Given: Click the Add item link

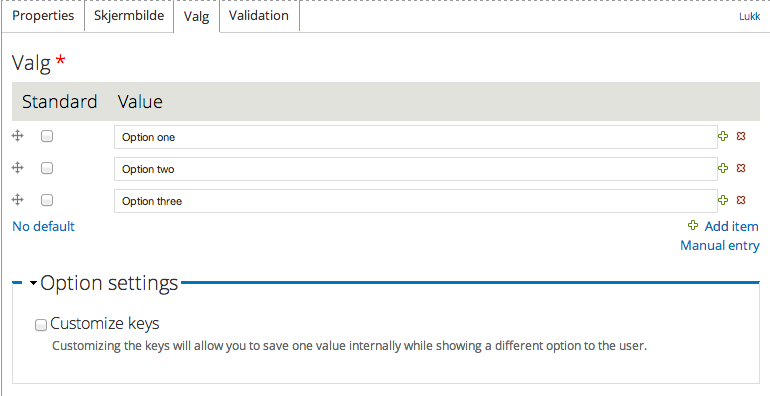Looking at the screenshot, I should coord(723,226).
